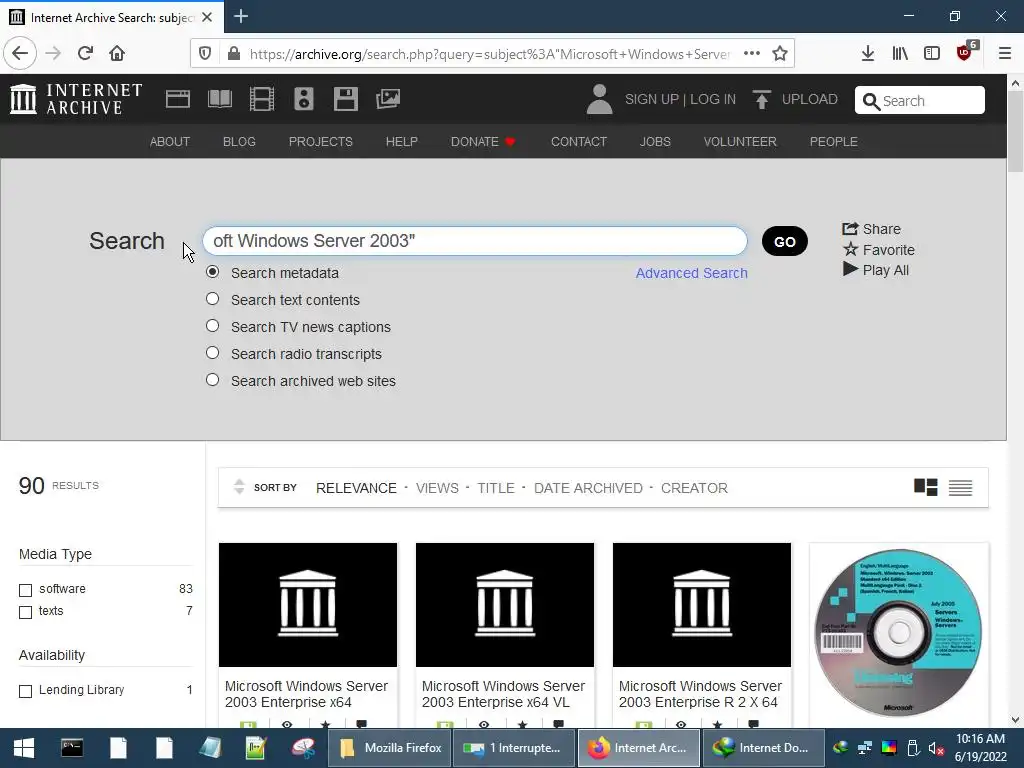Open the Windows Server 2003 CD thumbnail
Screen dimensions: 1024x768
pos(899,633)
